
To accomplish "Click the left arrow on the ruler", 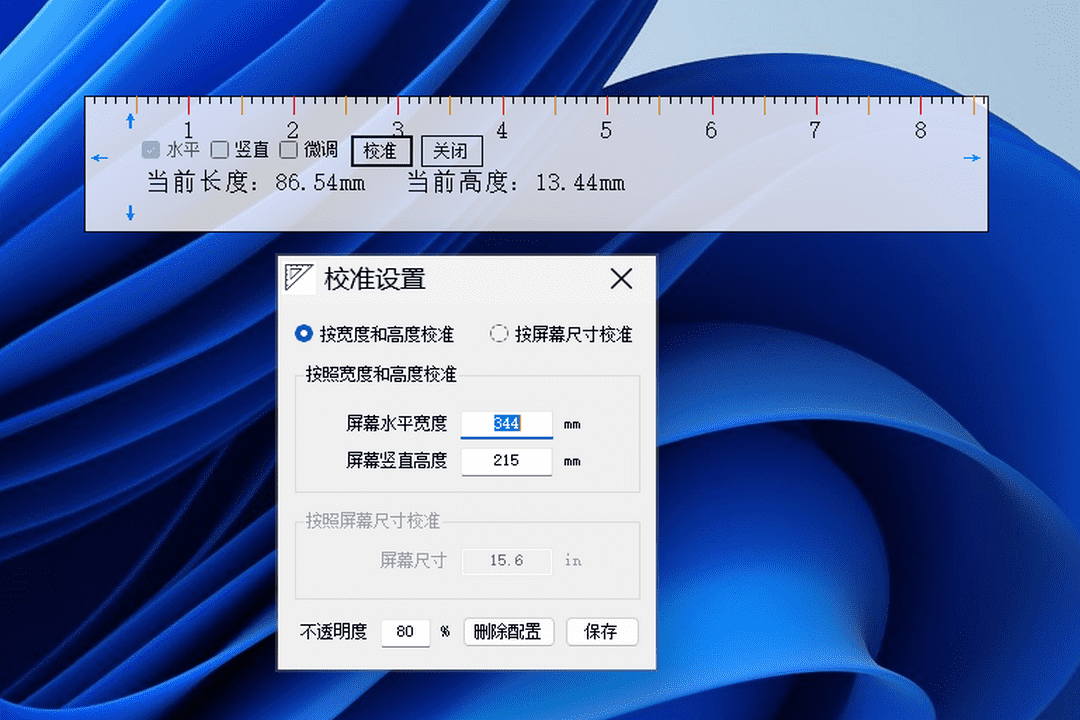I will pos(100,158).
